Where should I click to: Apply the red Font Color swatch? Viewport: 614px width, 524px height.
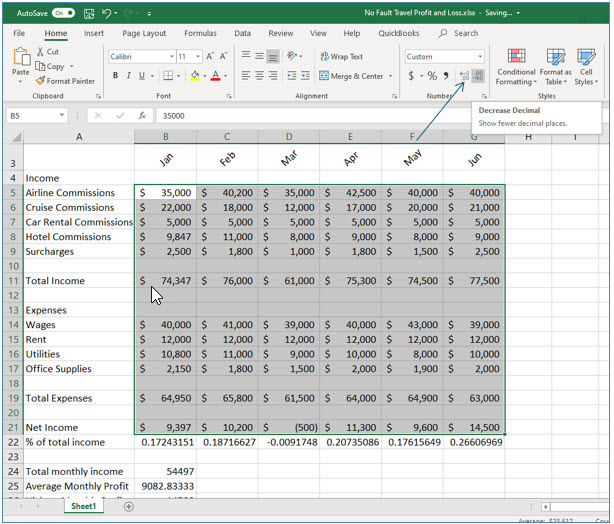[x=215, y=76]
